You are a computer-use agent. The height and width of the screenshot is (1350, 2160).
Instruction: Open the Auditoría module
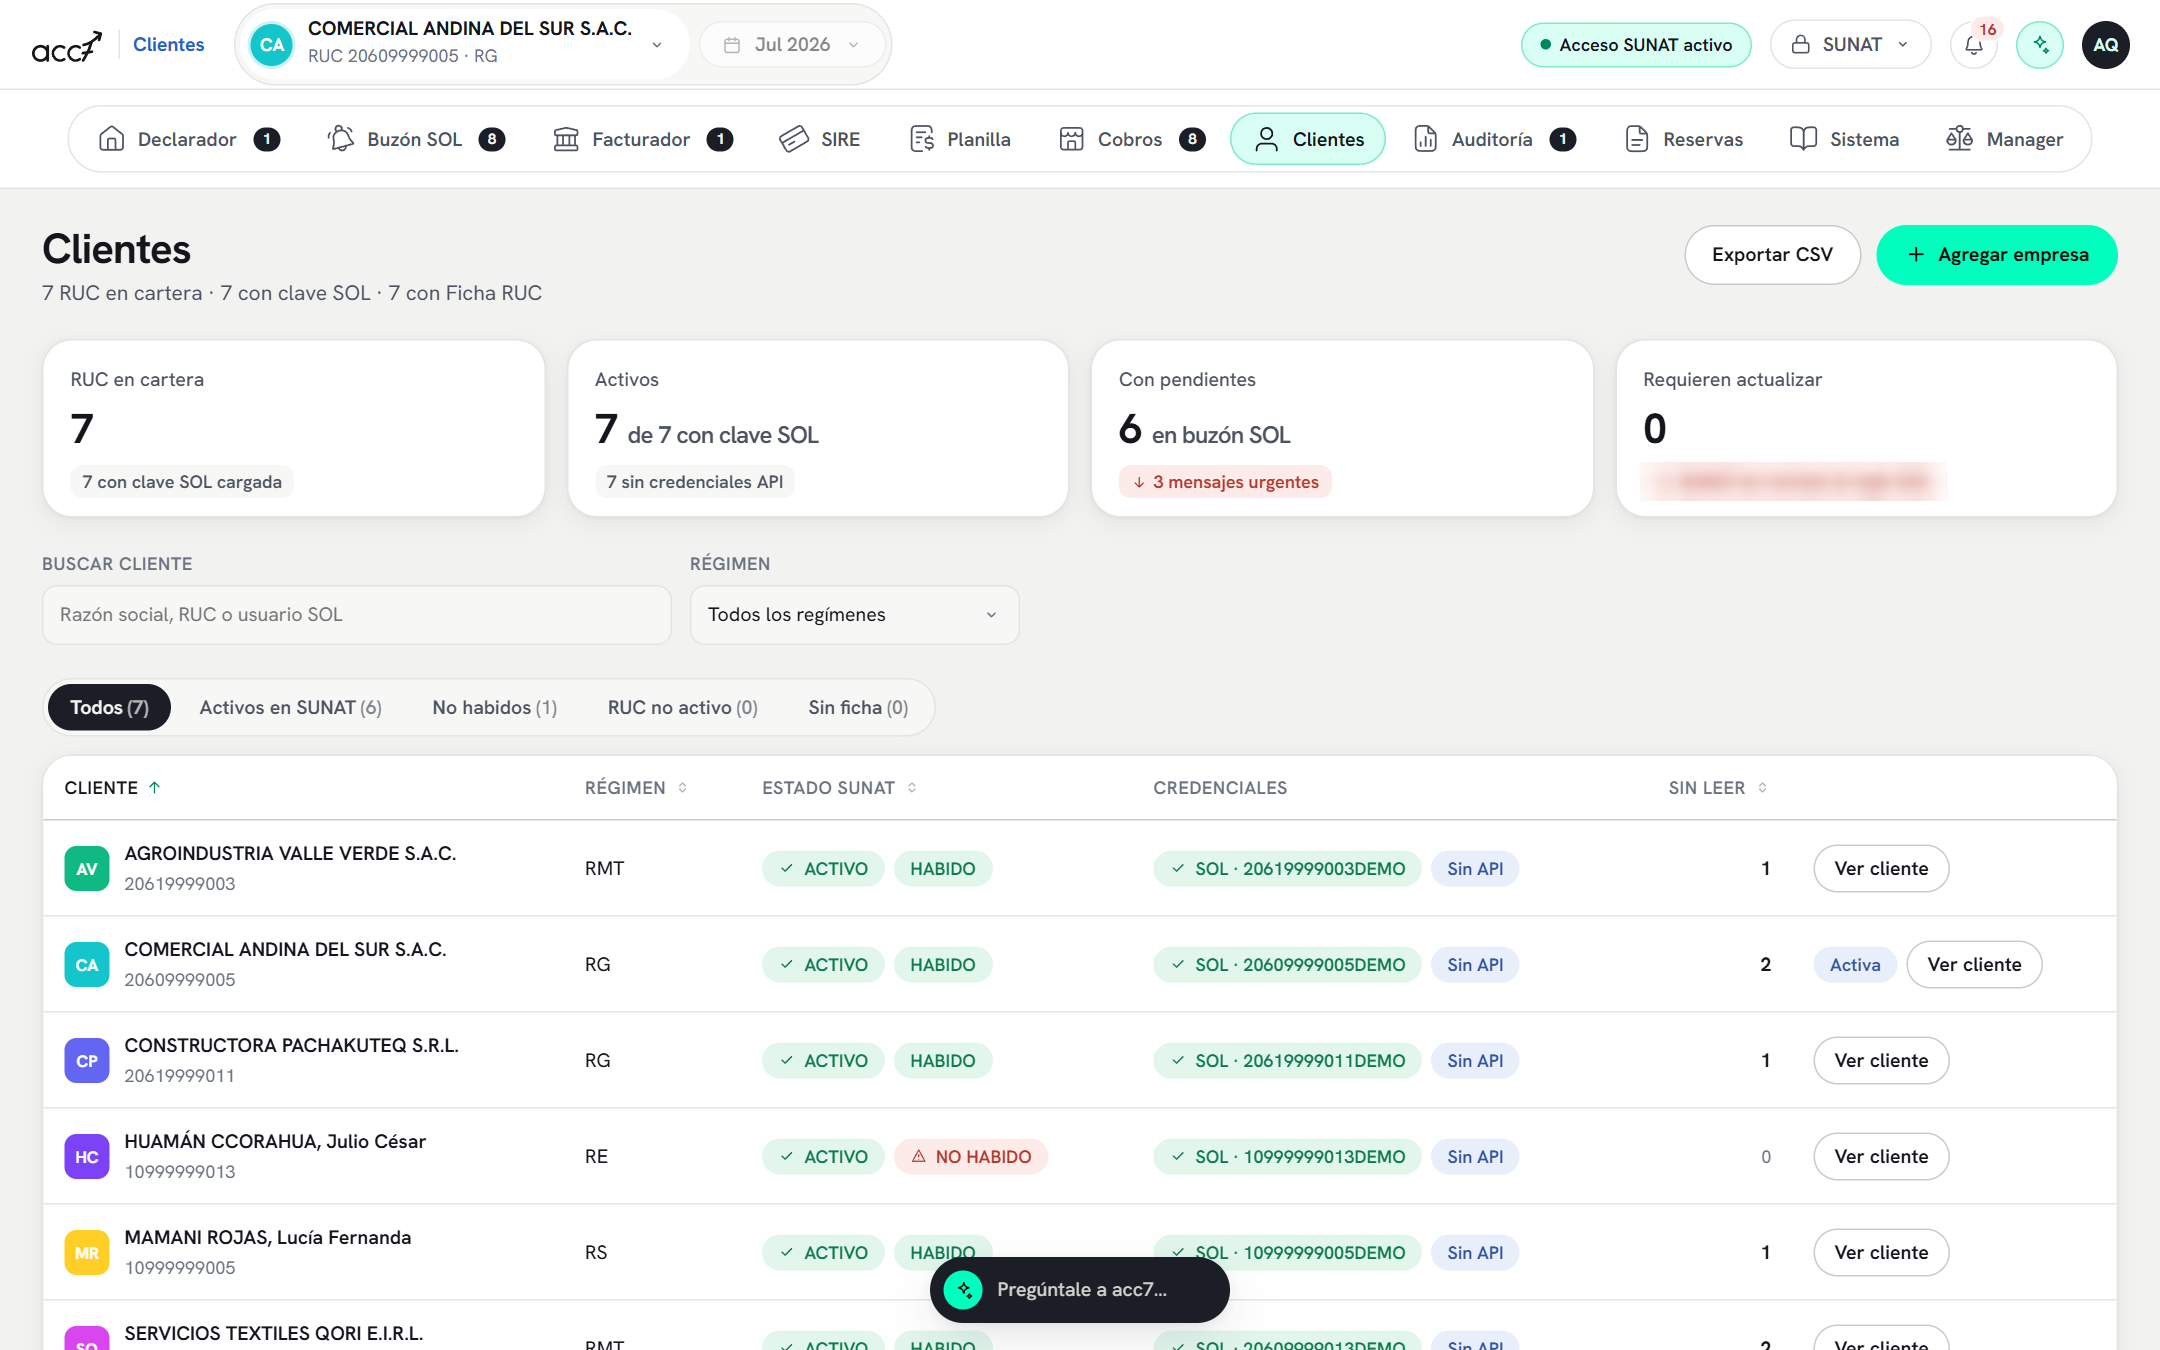tap(1494, 139)
